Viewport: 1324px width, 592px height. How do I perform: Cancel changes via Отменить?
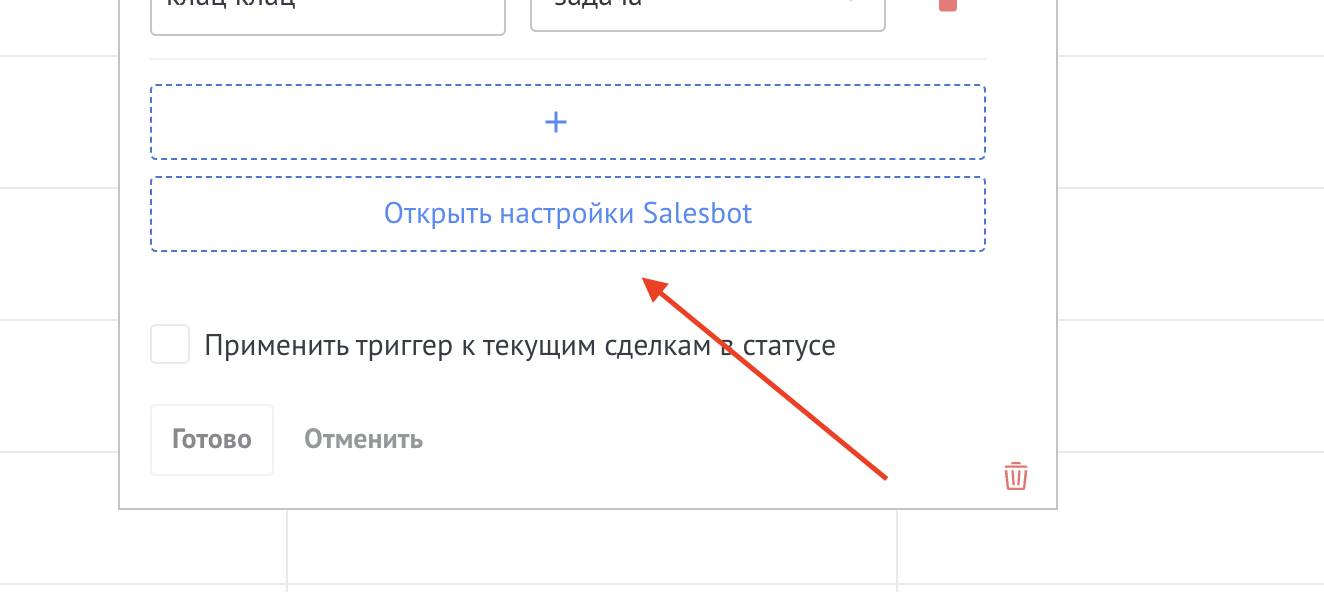pyautogui.click(x=363, y=440)
